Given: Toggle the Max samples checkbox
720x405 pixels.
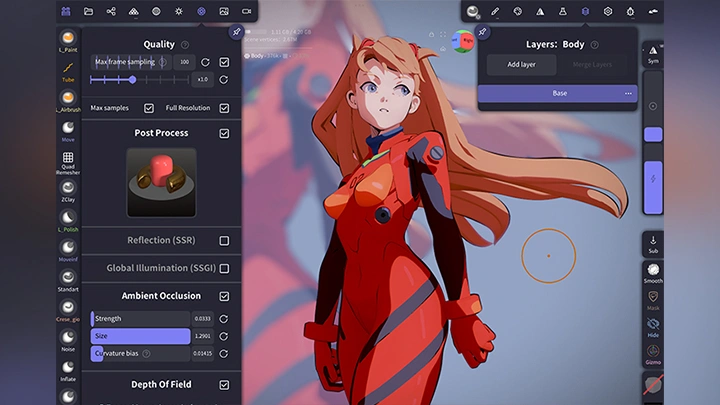Looking at the screenshot, I should click(149, 108).
